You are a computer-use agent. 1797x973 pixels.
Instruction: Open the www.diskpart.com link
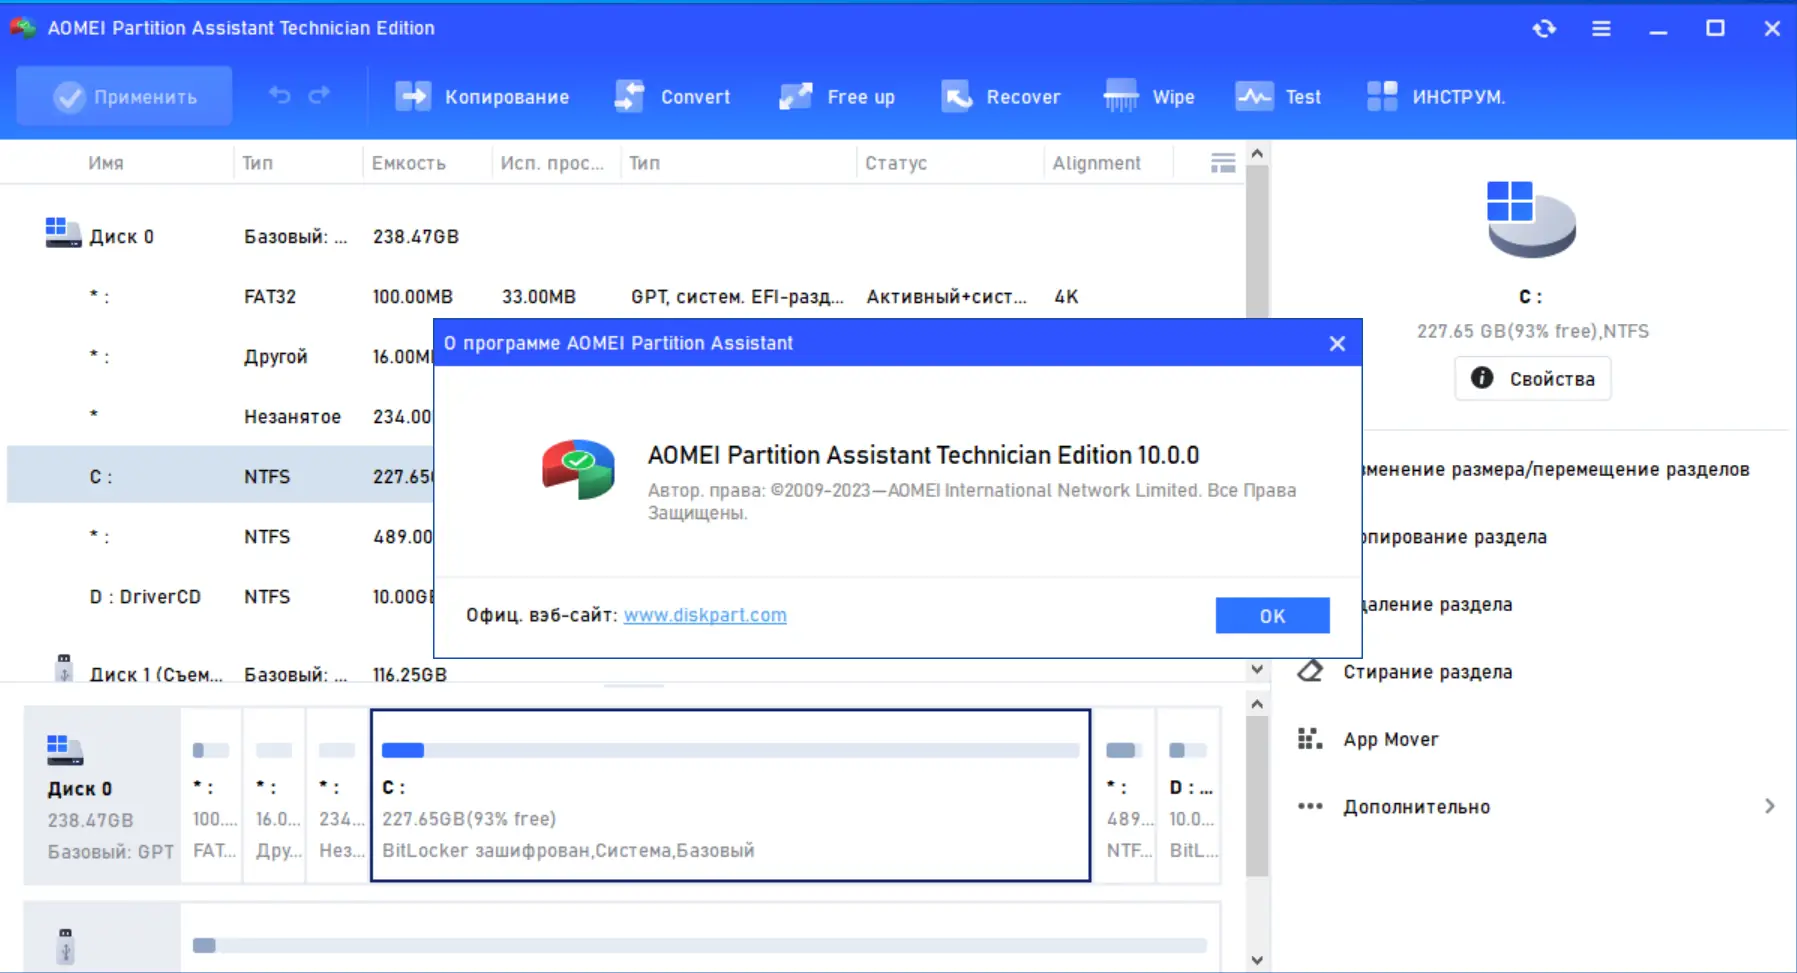[x=705, y=615]
